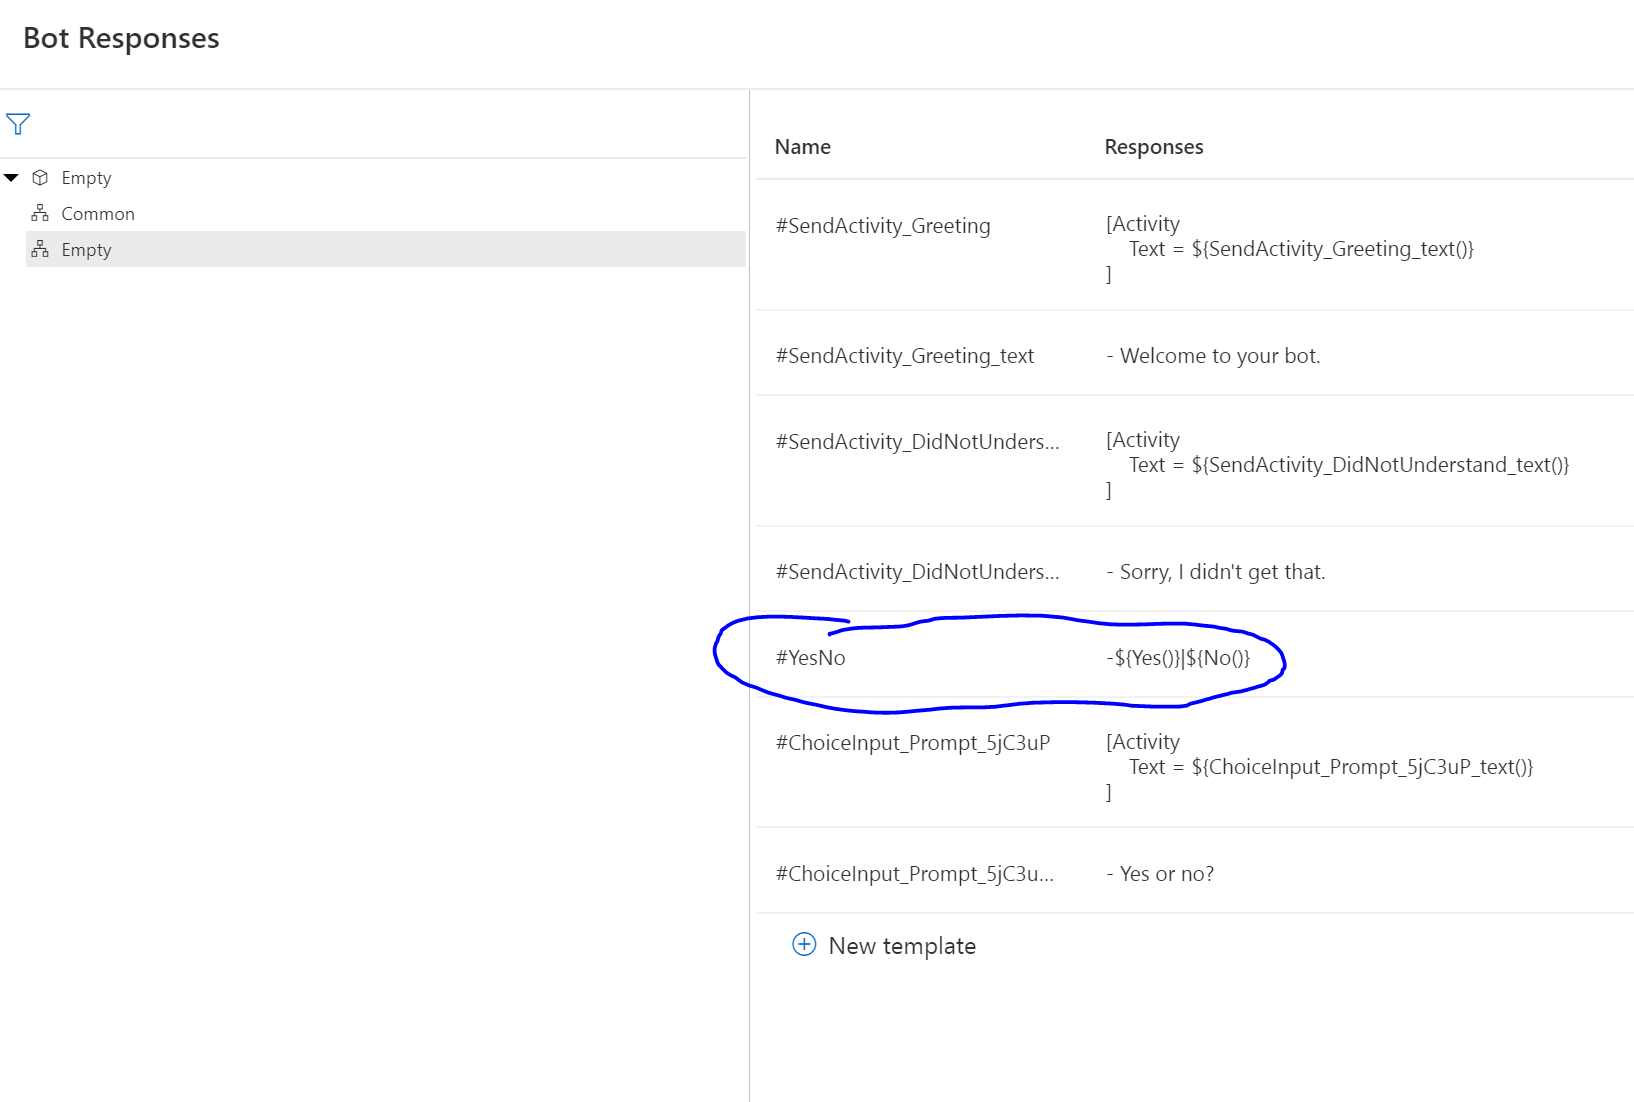Click the Sorry, I didn't get that response
The width and height of the screenshot is (1634, 1102).
(1216, 571)
